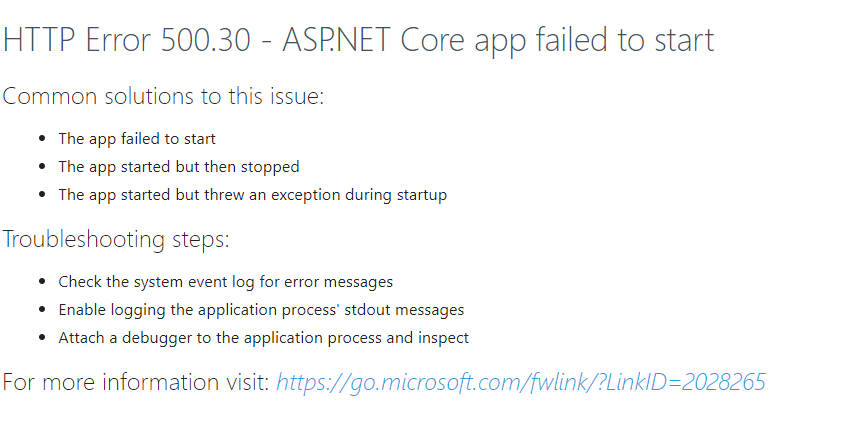Image resolution: width=858 pixels, height=443 pixels.
Task: Click 'Check the system event log' step
Action: 225,282
